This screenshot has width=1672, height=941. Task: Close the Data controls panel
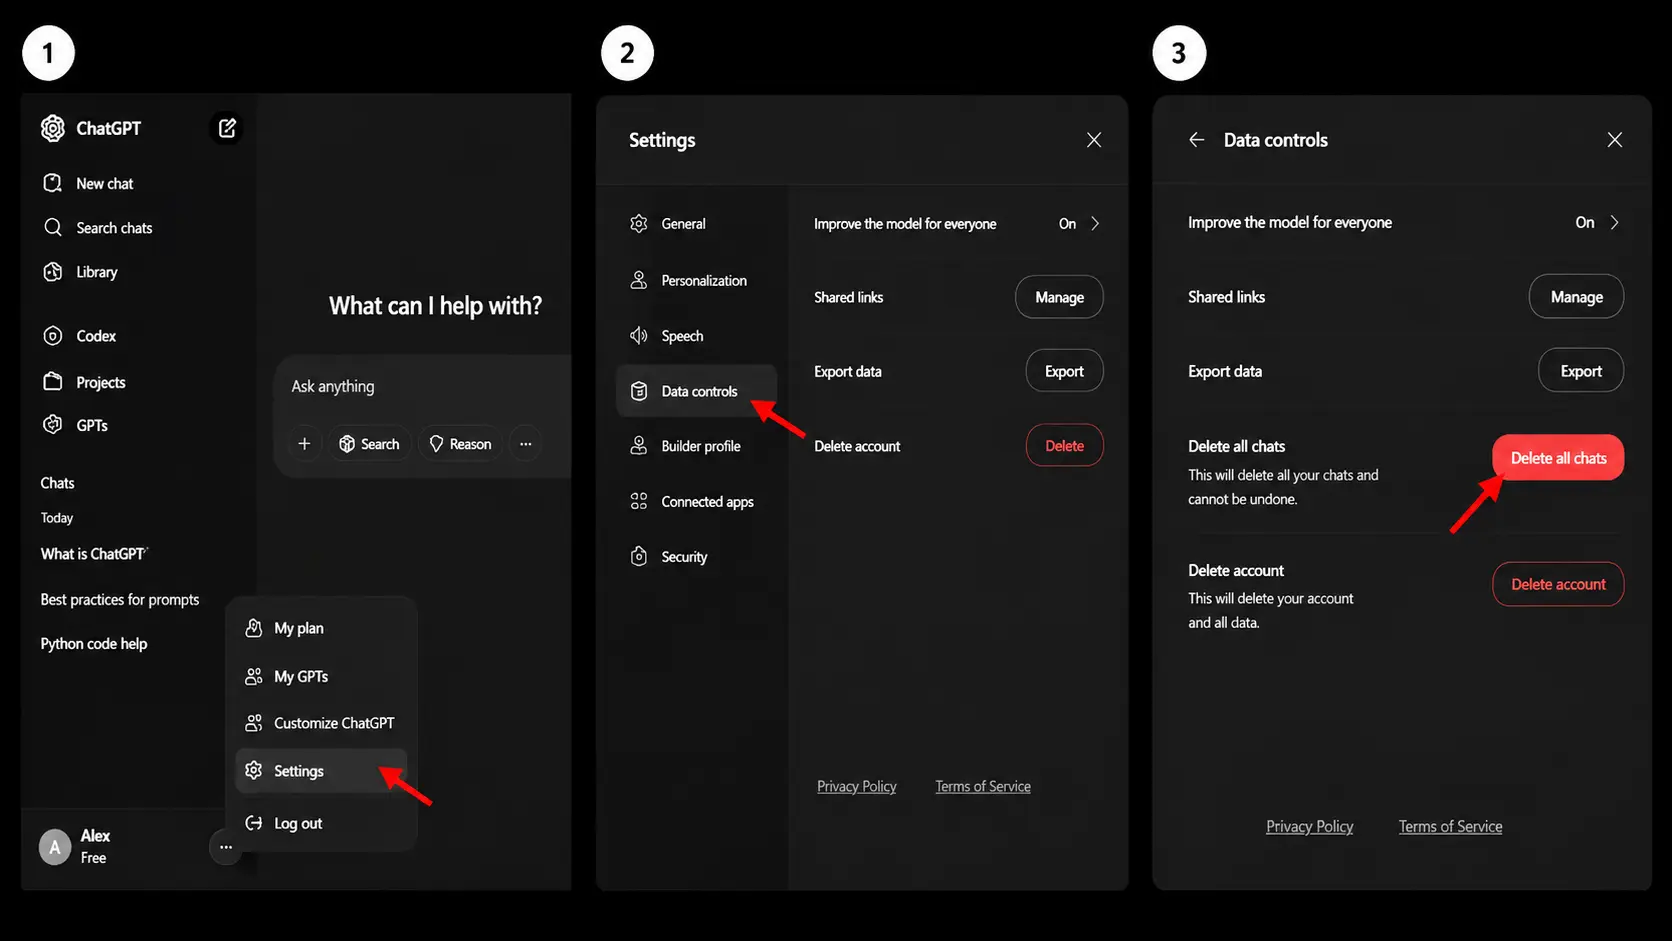(x=1614, y=140)
